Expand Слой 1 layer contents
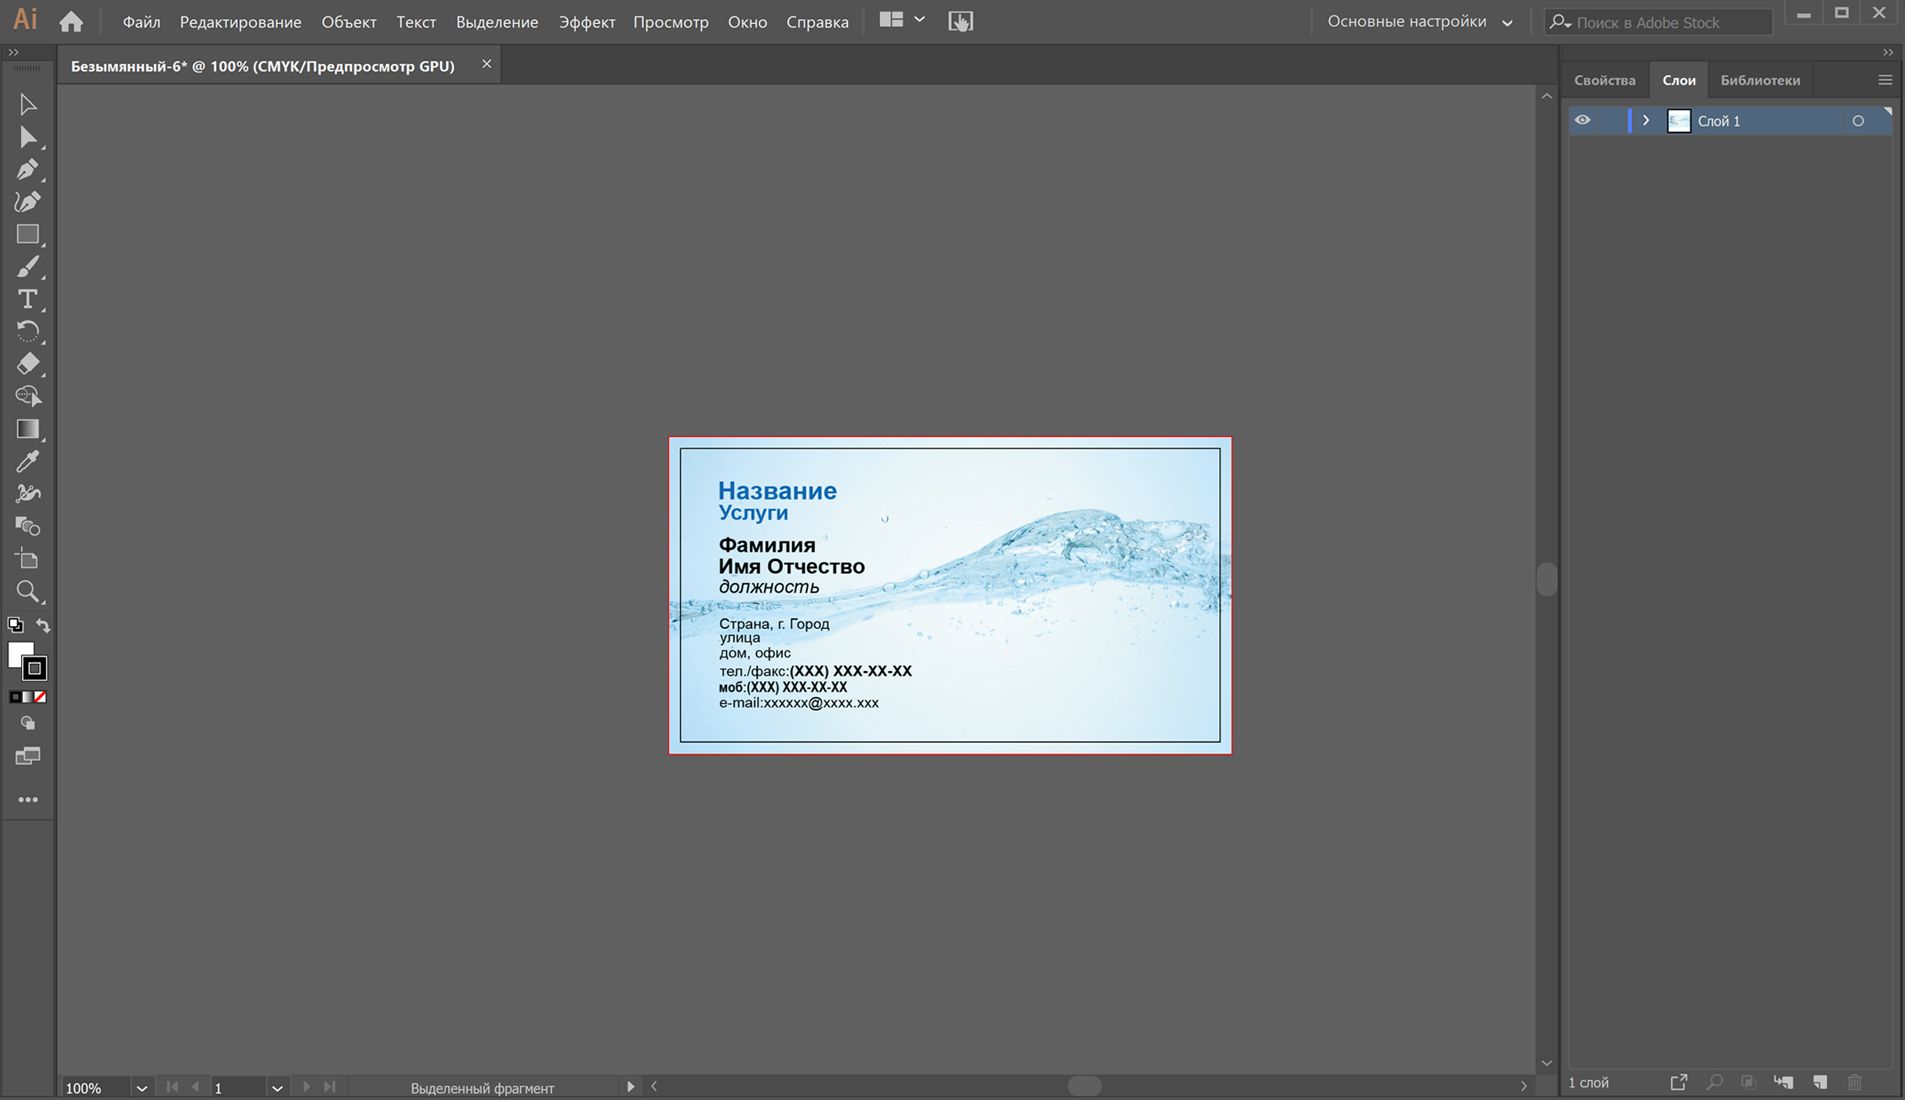The width and height of the screenshot is (1905, 1100). 1646,121
